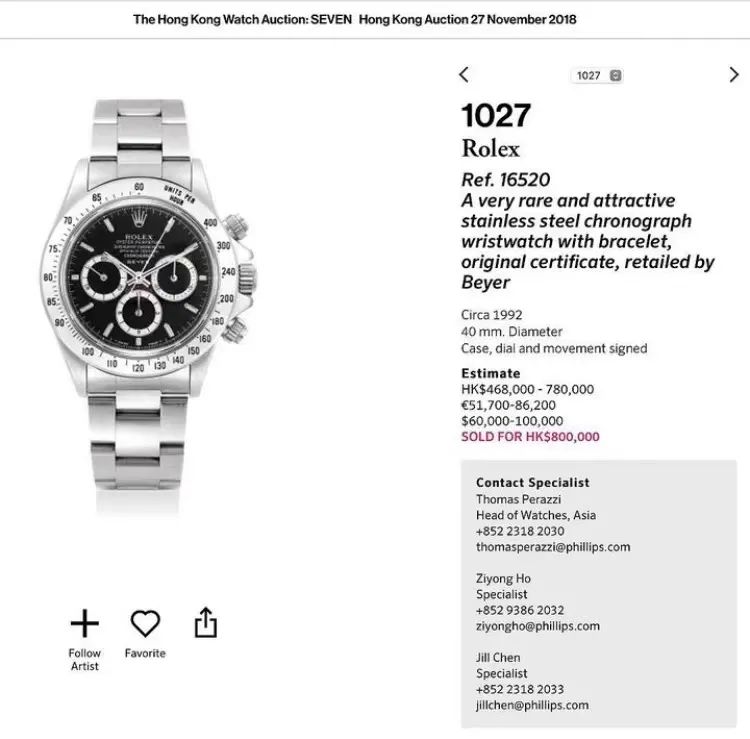Call Ziyong Ho at +852 9386 2032

[x=520, y=610]
